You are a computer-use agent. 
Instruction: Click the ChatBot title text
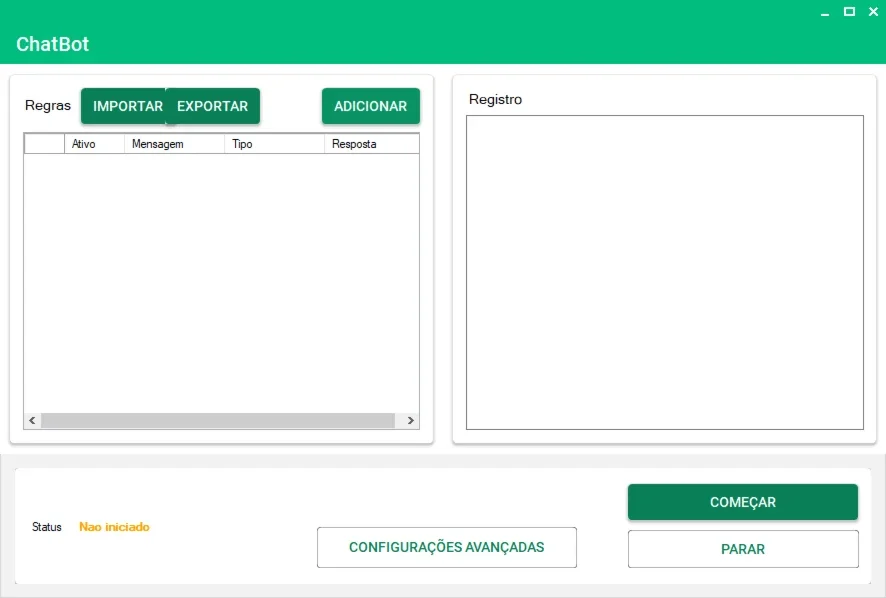coord(53,44)
